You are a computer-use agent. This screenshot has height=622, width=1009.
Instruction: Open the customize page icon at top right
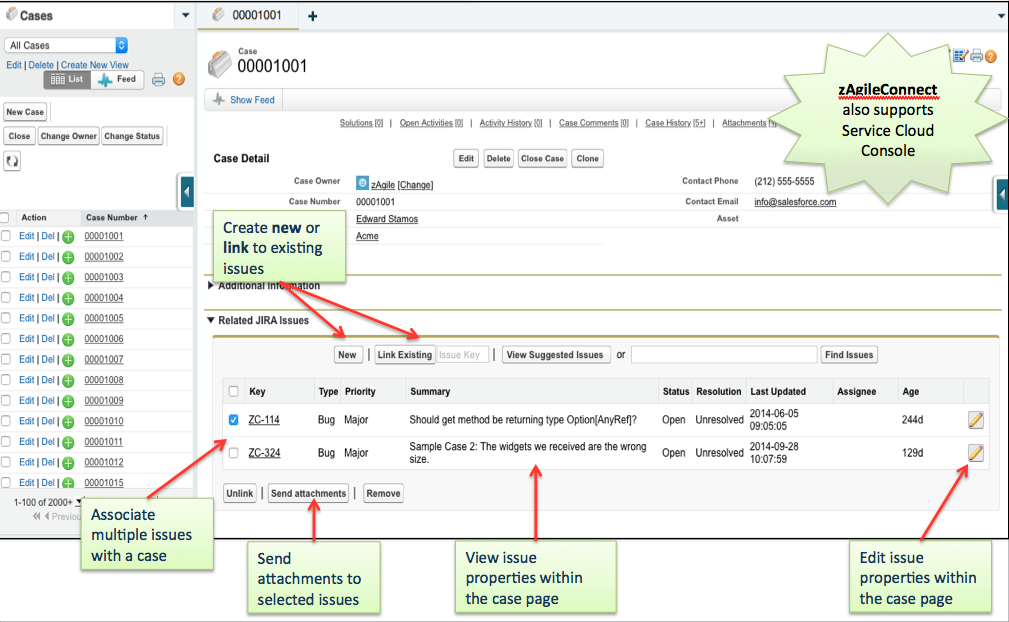click(959, 56)
